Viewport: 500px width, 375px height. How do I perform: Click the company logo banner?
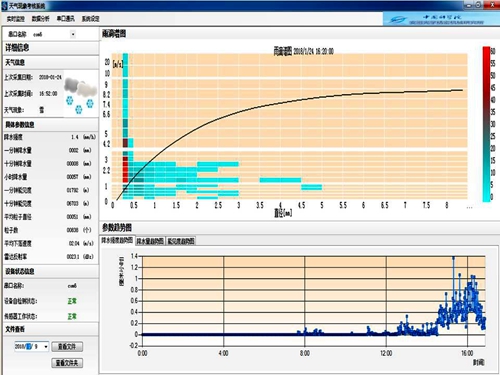coord(440,19)
